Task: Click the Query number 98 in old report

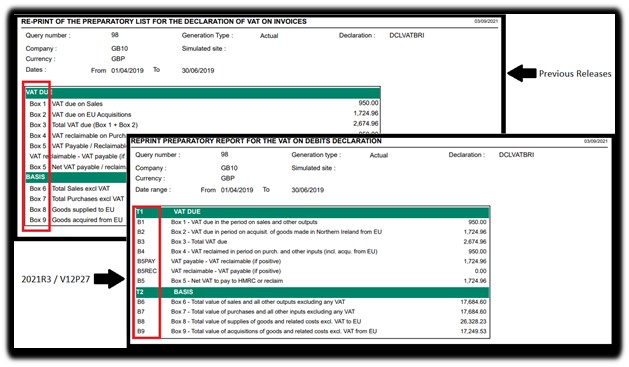Action: pos(115,35)
